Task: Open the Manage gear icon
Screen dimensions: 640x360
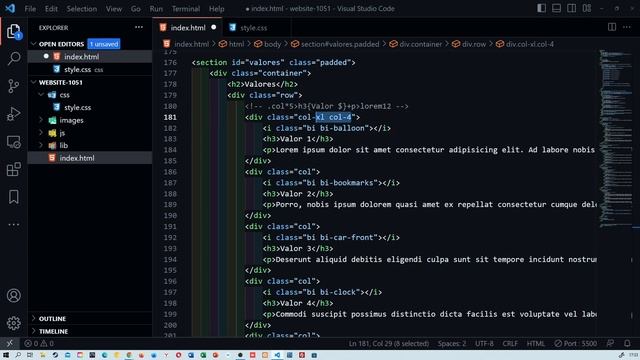Action: click(13, 323)
